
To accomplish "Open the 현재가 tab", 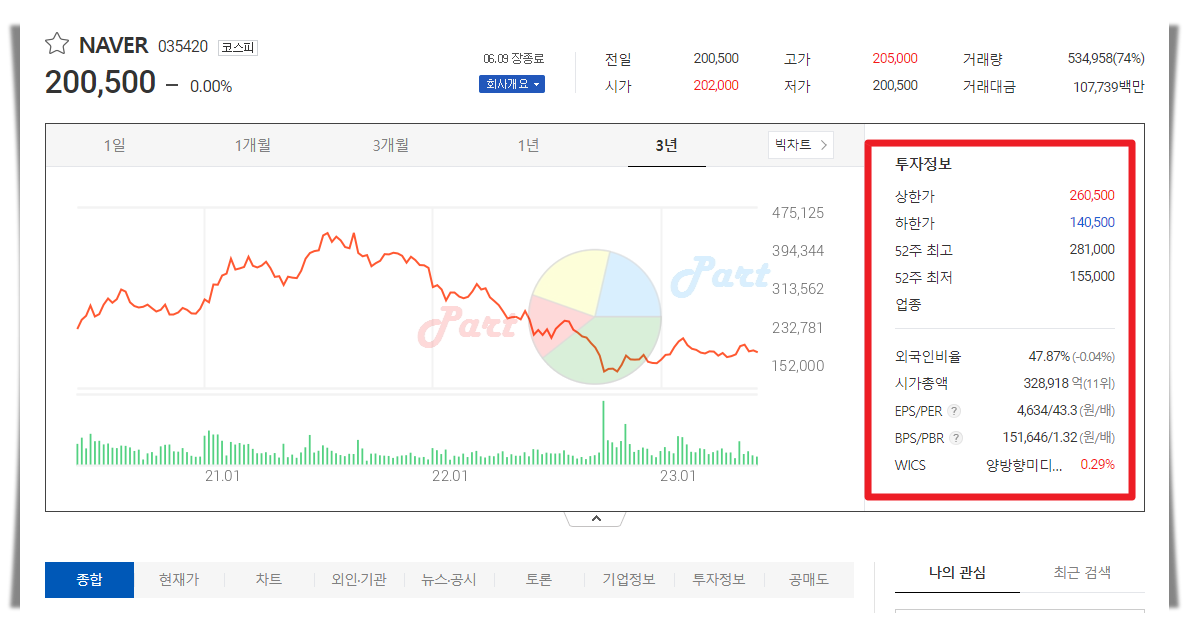I will tap(179, 580).
